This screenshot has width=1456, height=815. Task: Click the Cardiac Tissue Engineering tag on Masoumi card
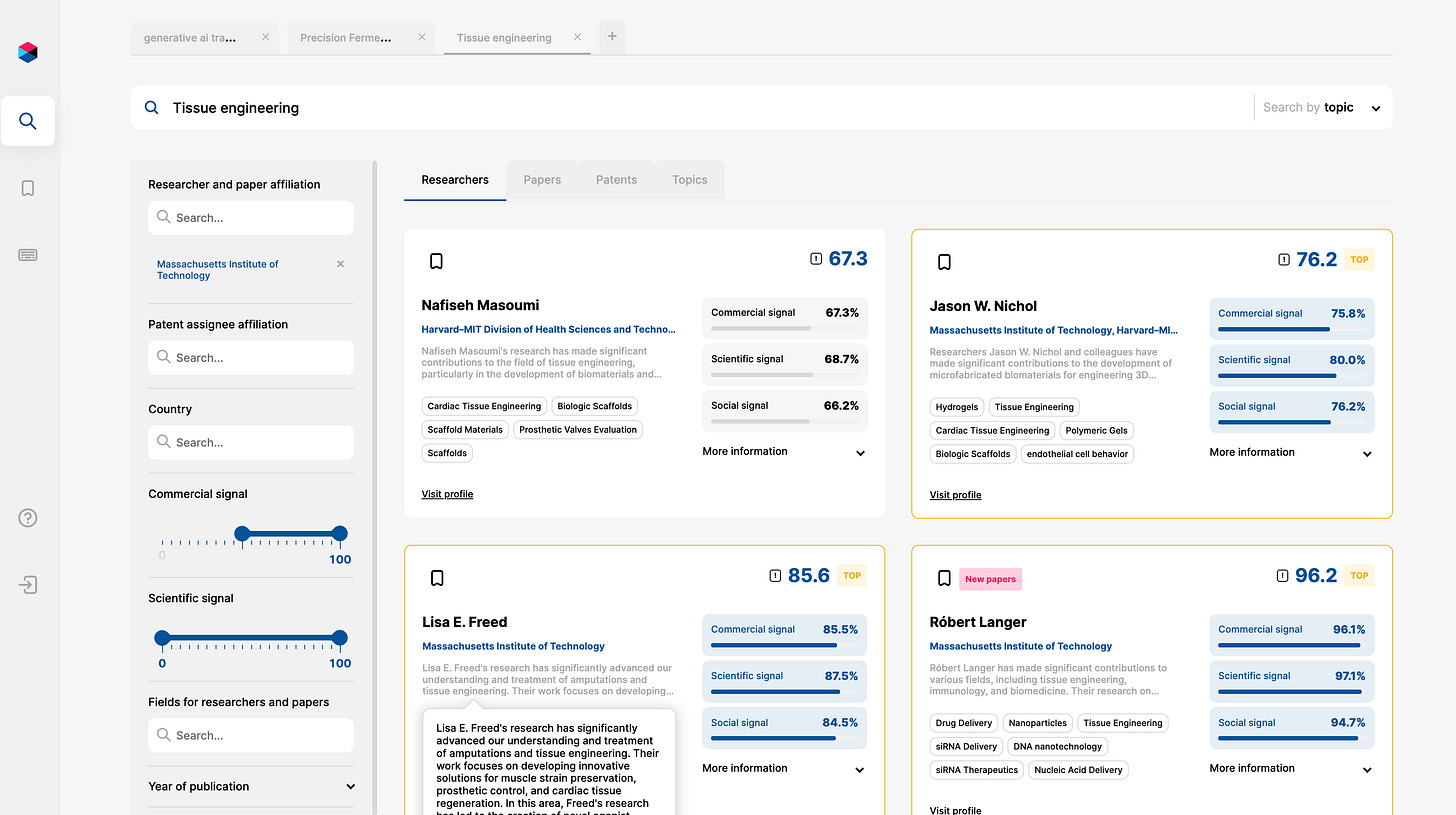click(484, 406)
